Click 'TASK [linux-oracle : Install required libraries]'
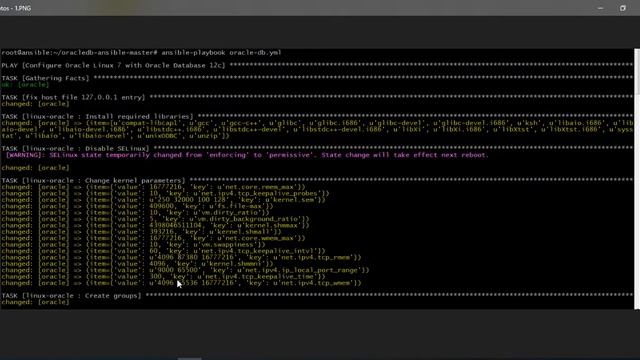The width and height of the screenshot is (640, 360). point(317,116)
